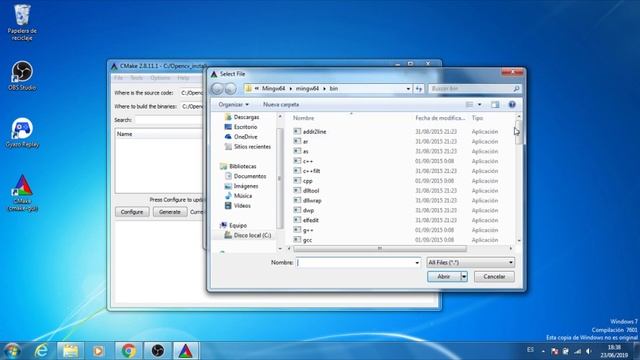
Task: Click the network icon in system tray
Action: click(578, 351)
